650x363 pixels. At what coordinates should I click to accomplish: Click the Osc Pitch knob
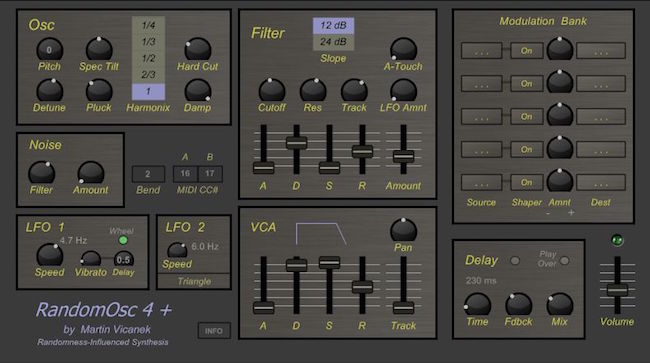tap(49, 50)
